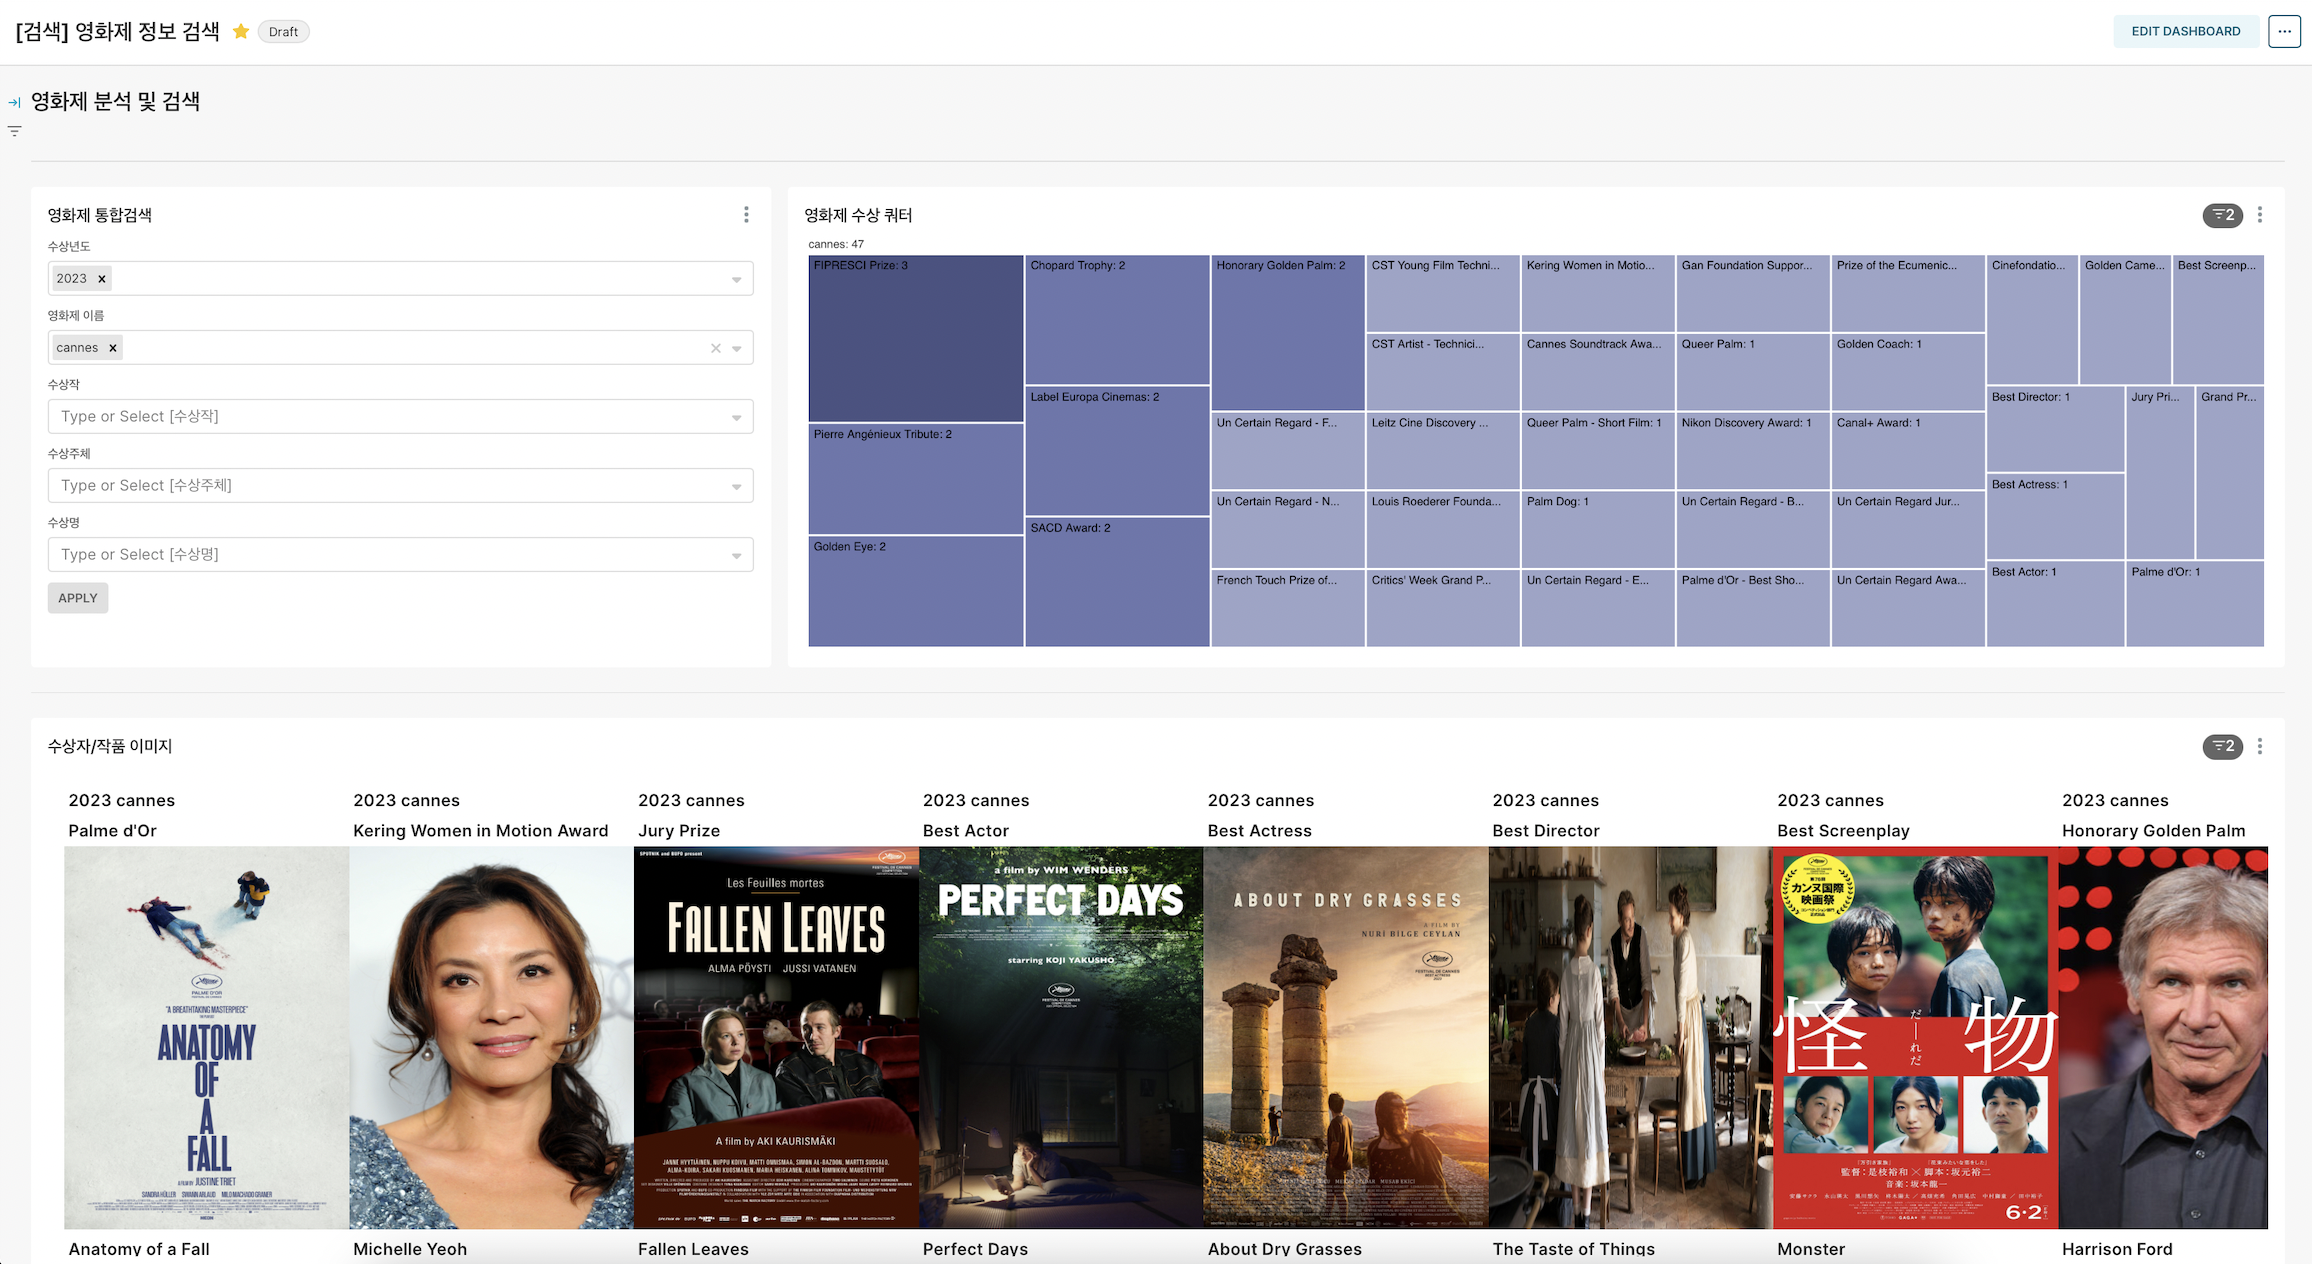Click the Jury Prize caption text
The width and height of the screenshot is (2312, 1264).
[x=679, y=831]
